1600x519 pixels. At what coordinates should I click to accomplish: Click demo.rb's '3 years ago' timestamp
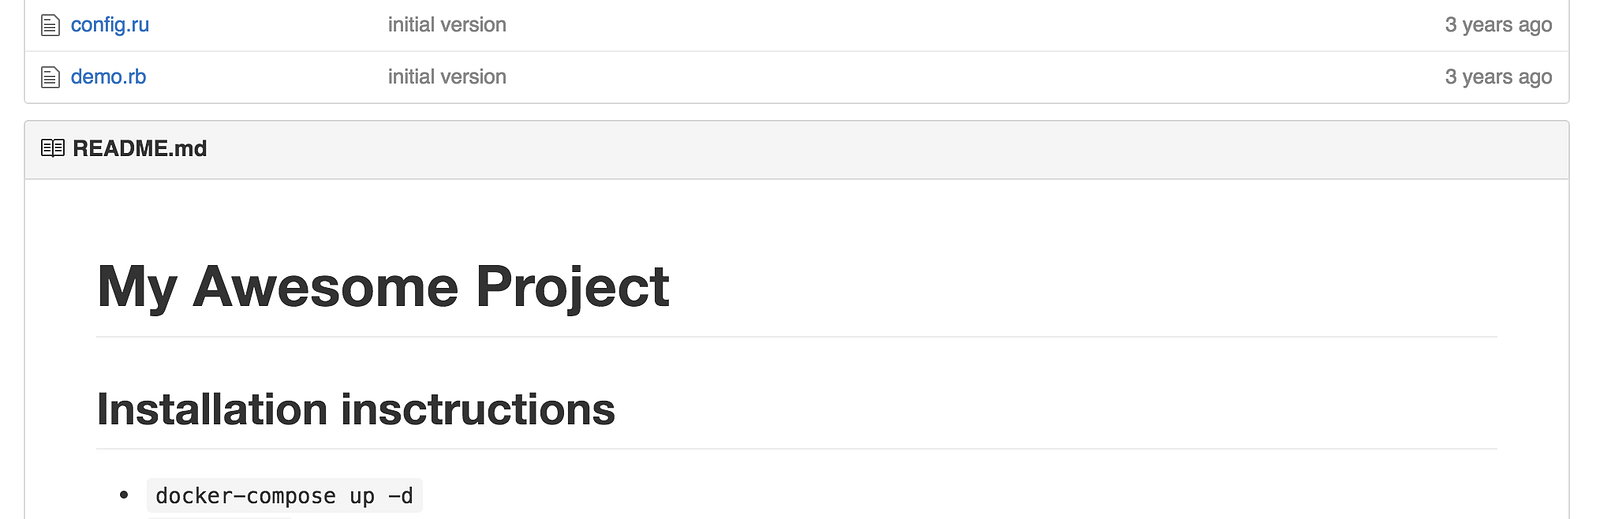(1497, 77)
